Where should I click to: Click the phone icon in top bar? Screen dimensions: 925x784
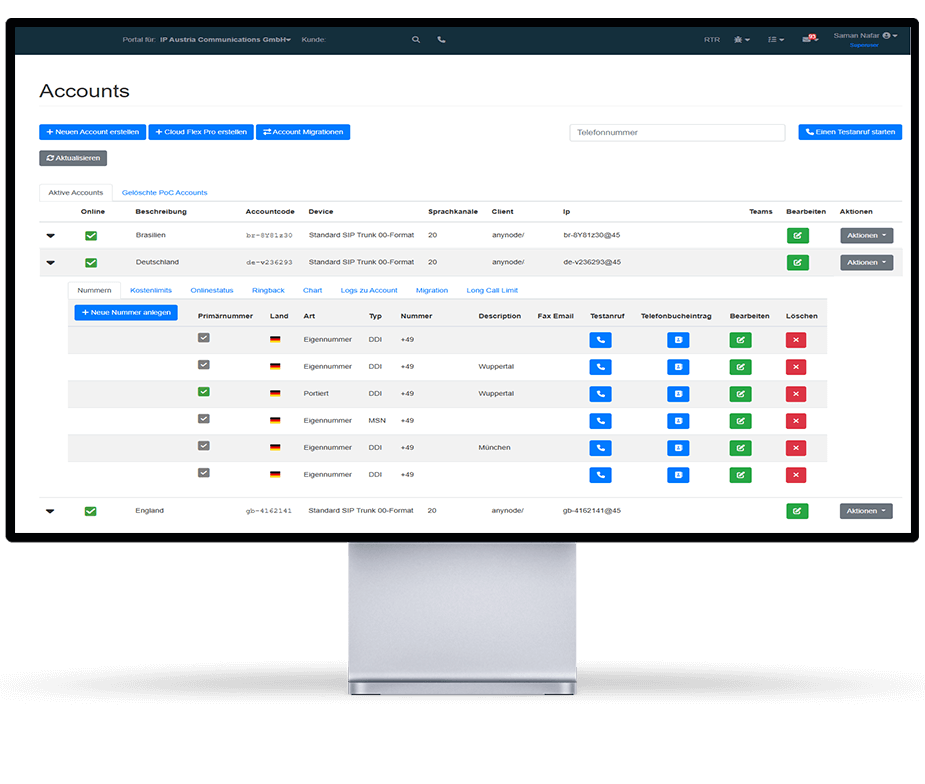pyautogui.click(x=442, y=40)
